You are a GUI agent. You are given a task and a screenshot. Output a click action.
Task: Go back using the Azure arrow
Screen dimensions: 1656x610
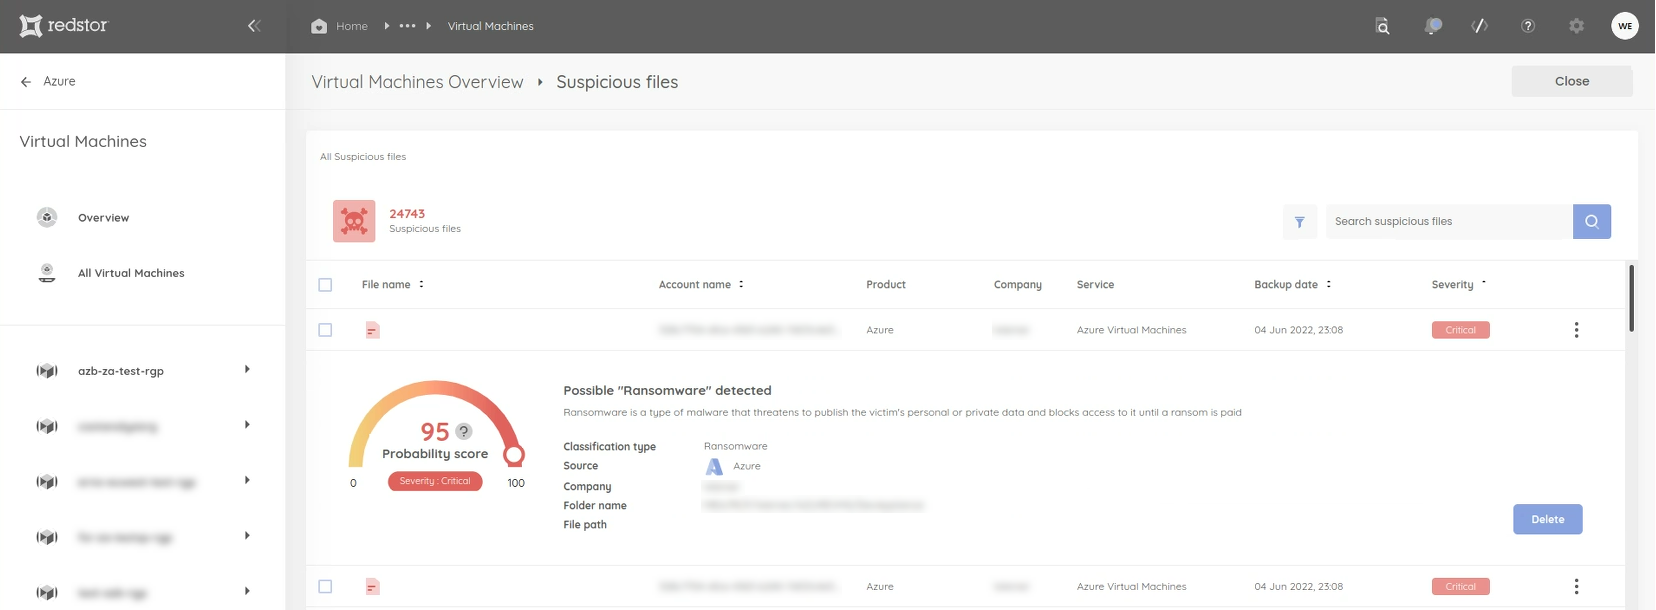pyautogui.click(x=26, y=82)
